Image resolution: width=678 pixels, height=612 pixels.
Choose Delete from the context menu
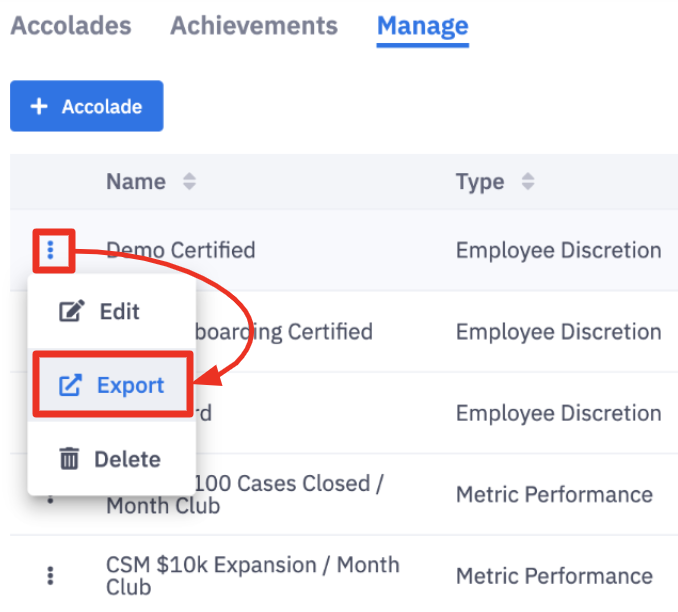click(127, 459)
